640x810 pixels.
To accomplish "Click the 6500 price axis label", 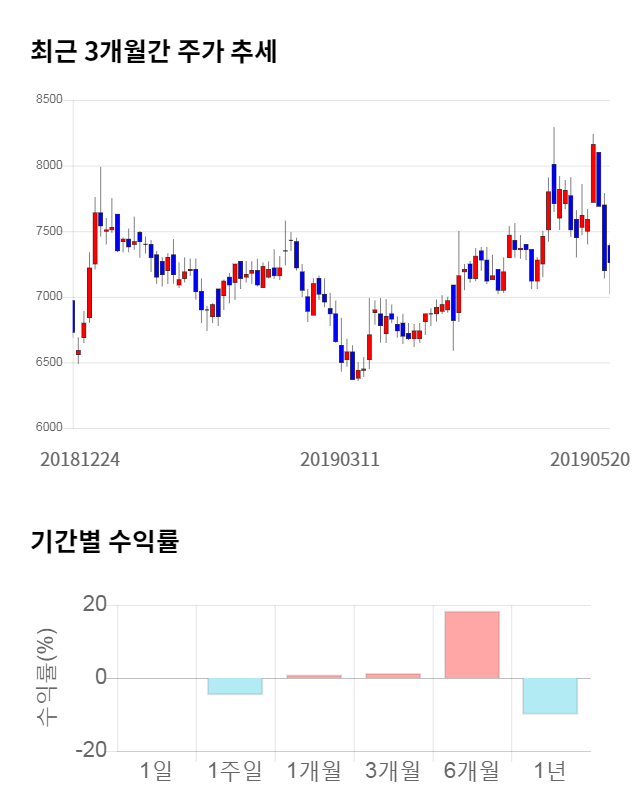I will pyautogui.click(x=48, y=362).
